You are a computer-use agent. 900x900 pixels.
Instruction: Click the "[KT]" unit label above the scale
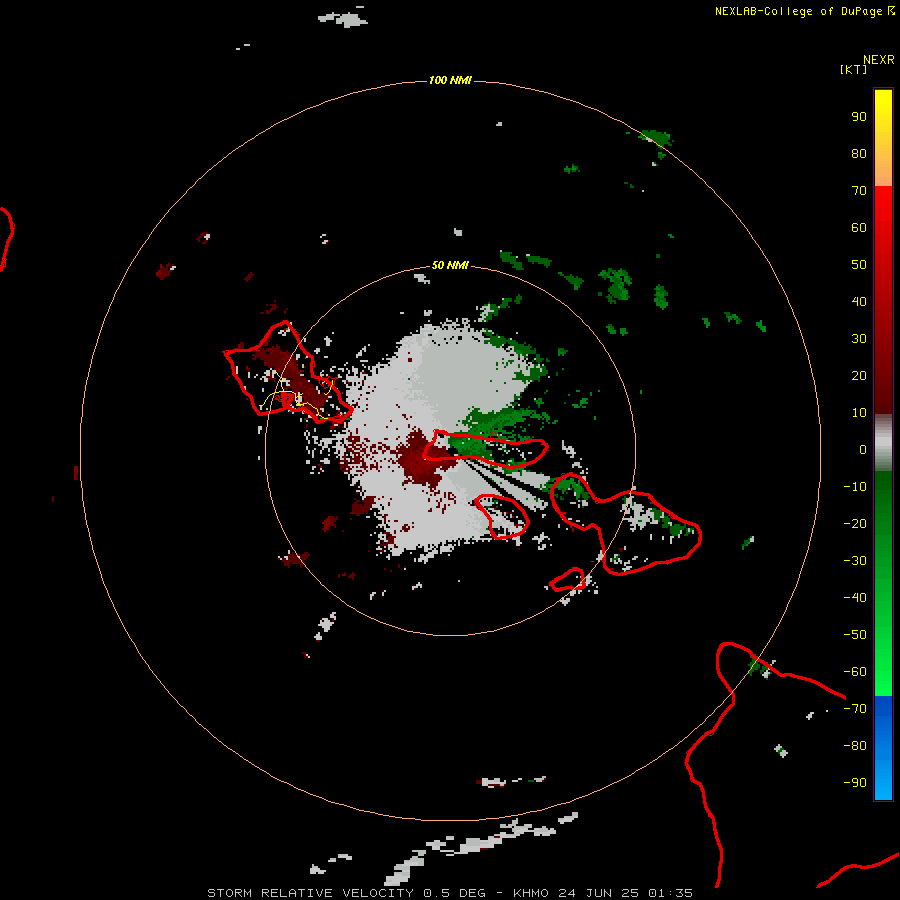(853, 69)
